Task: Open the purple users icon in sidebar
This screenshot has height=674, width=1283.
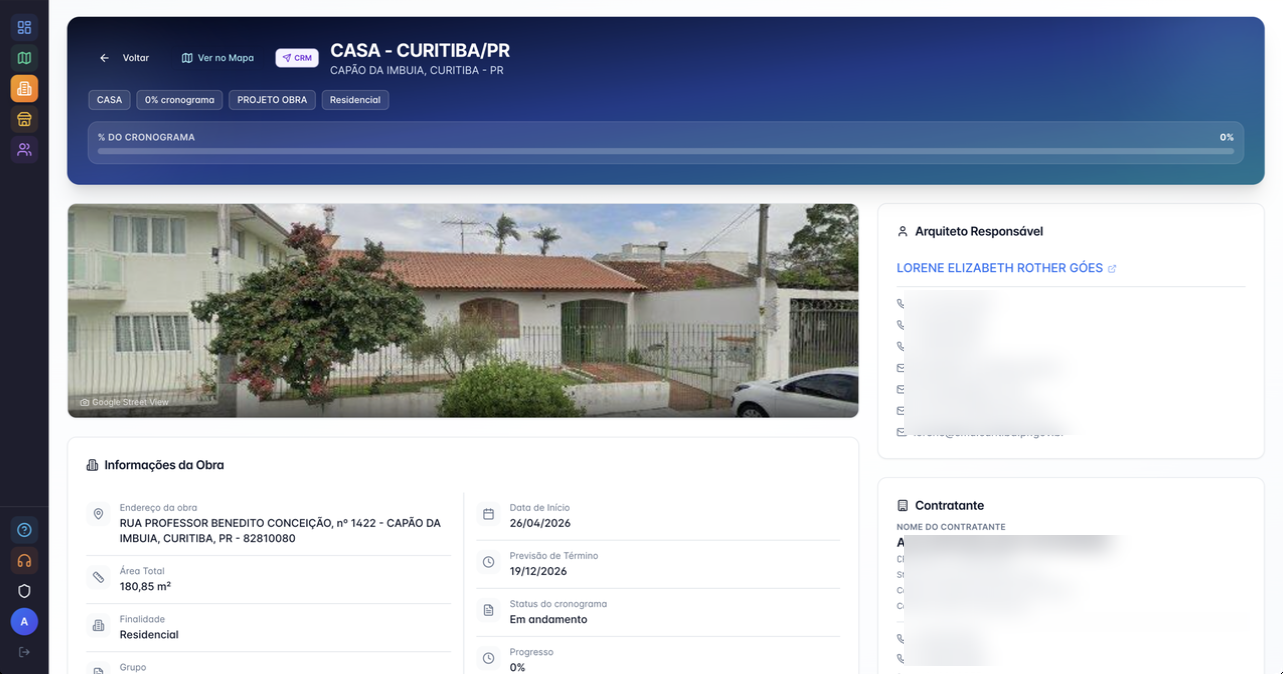Action: coord(24,150)
